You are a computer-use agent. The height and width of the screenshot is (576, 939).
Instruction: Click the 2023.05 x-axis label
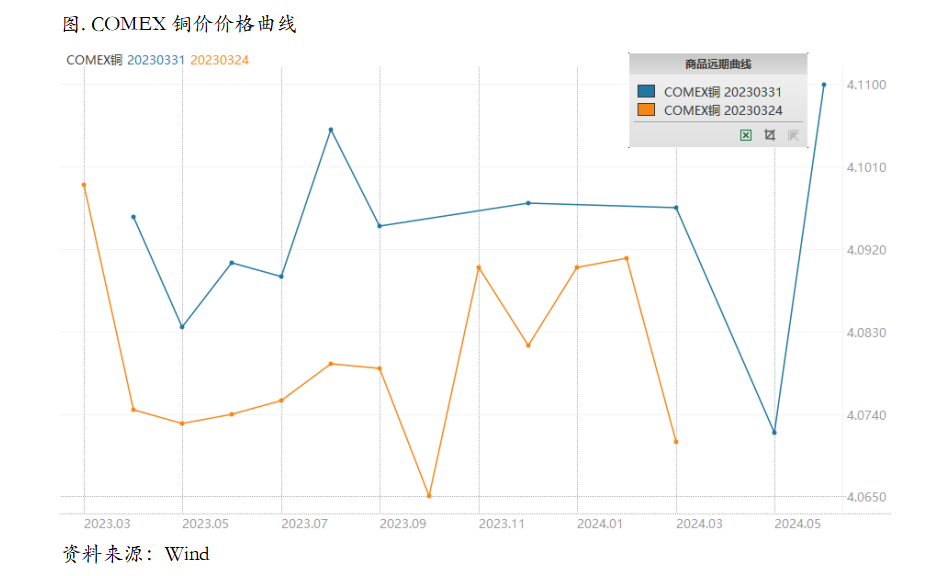pyautogui.click(x=205, y=524)
